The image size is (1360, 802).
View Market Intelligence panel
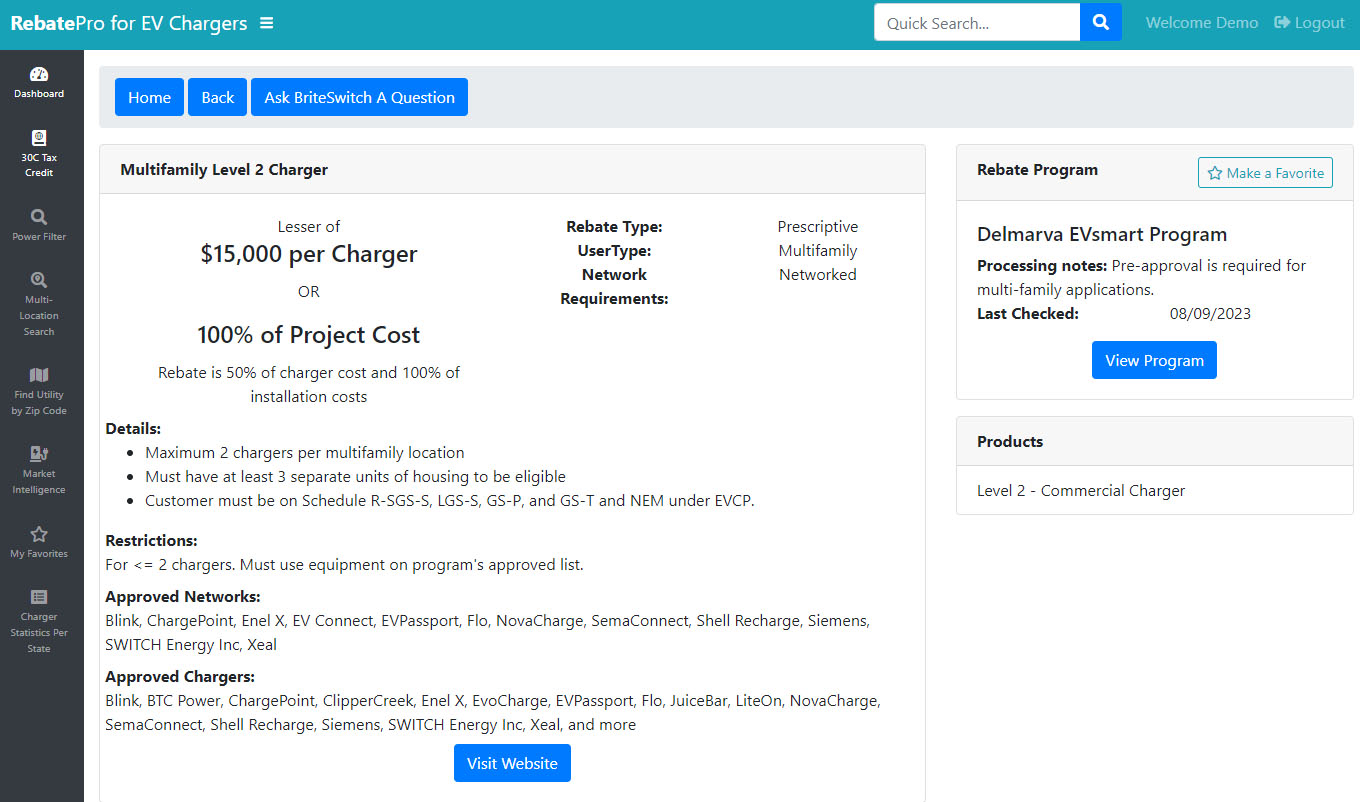point(39,467)
